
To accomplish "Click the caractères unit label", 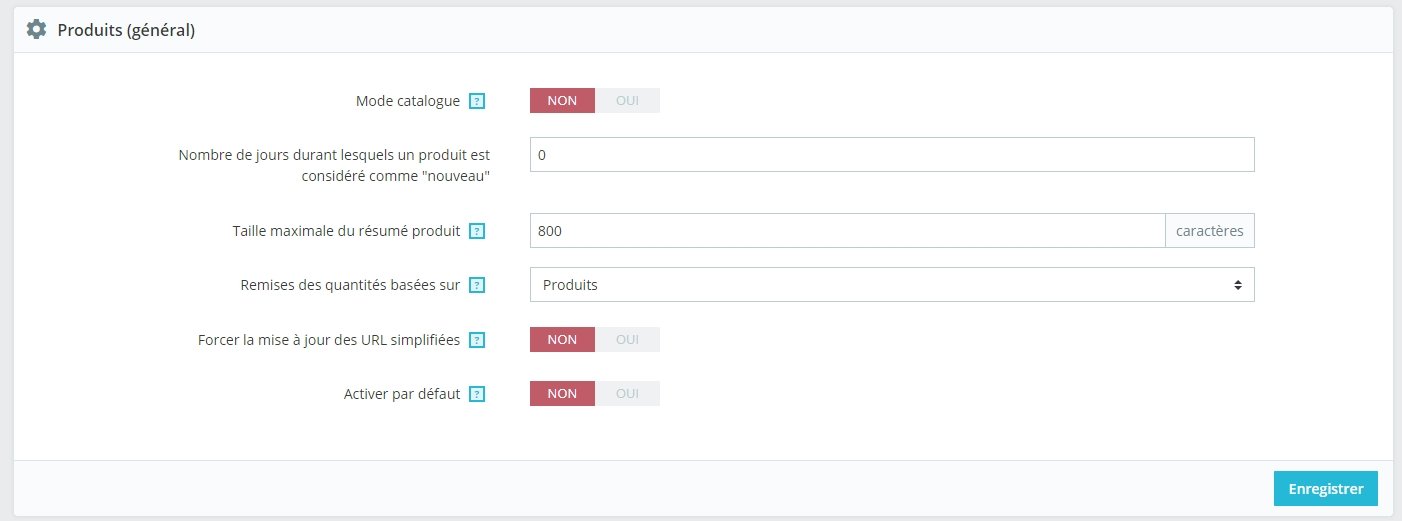I will pyautogui.click(x=1210, y=231).
